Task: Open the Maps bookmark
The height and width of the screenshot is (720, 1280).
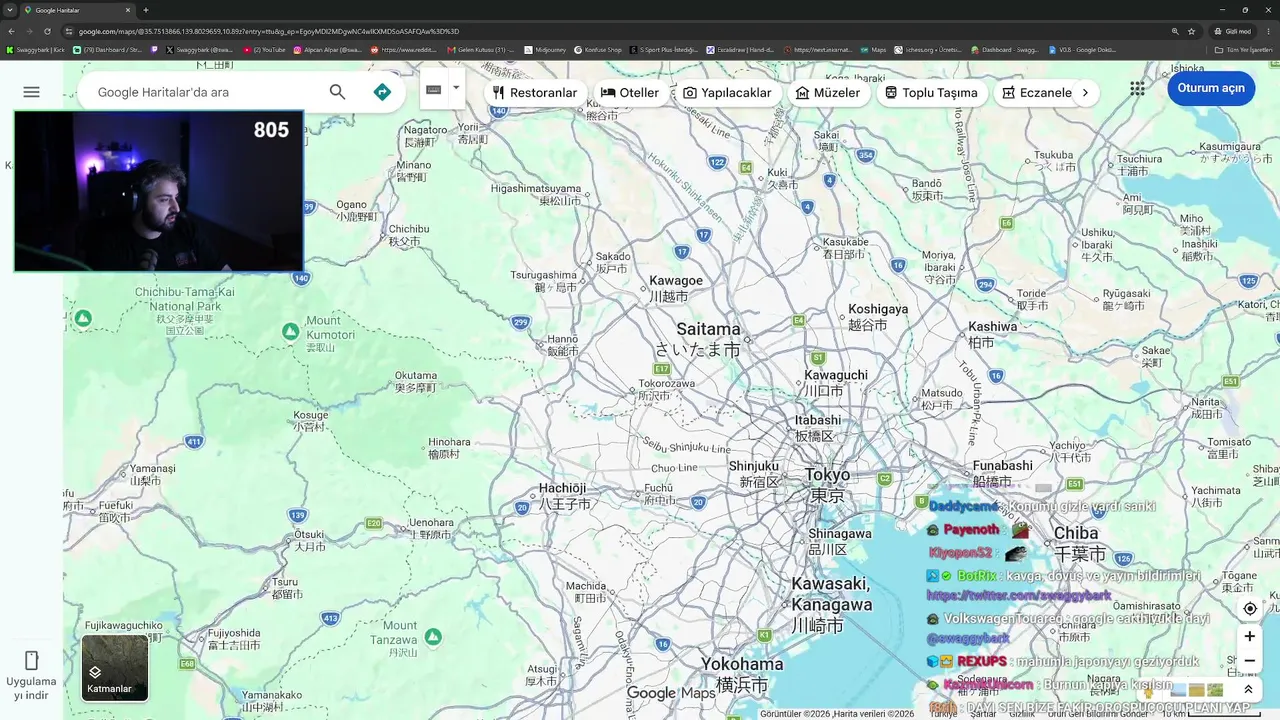Action: coord(874,49)
